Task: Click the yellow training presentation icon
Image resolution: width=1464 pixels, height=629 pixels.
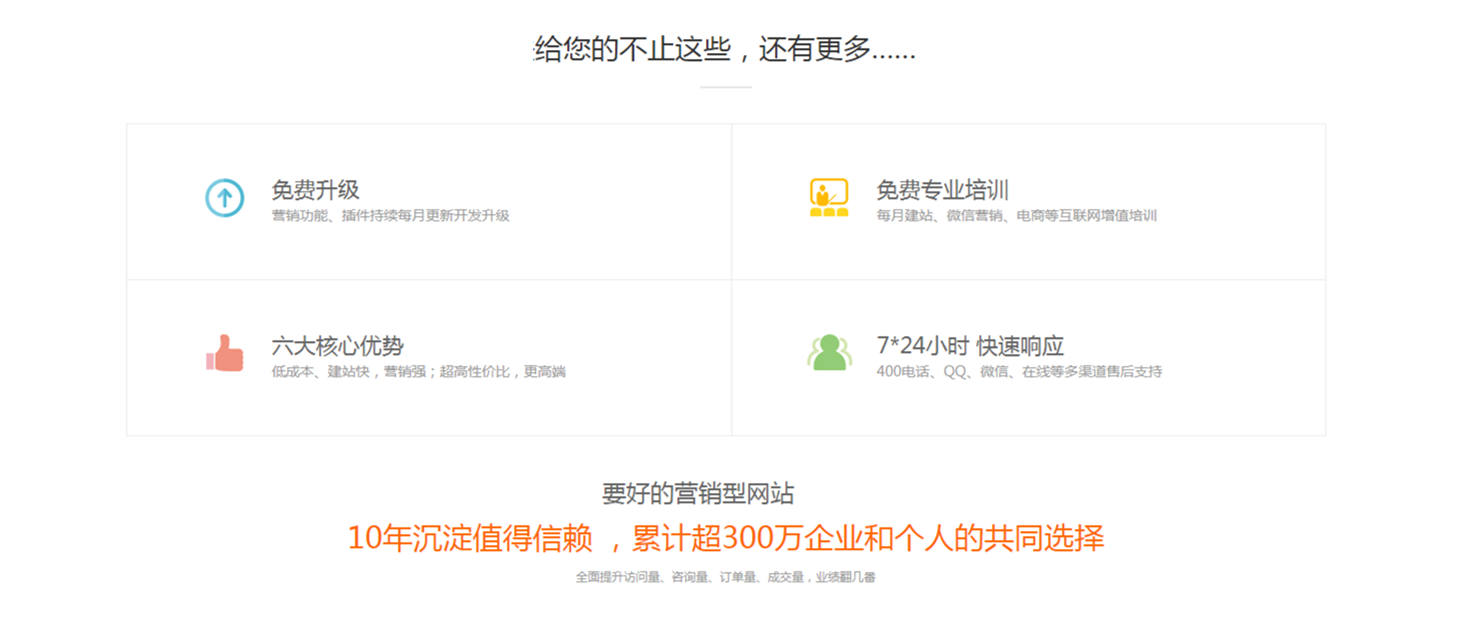Action: pyautogui.click(x=828, y=198)
